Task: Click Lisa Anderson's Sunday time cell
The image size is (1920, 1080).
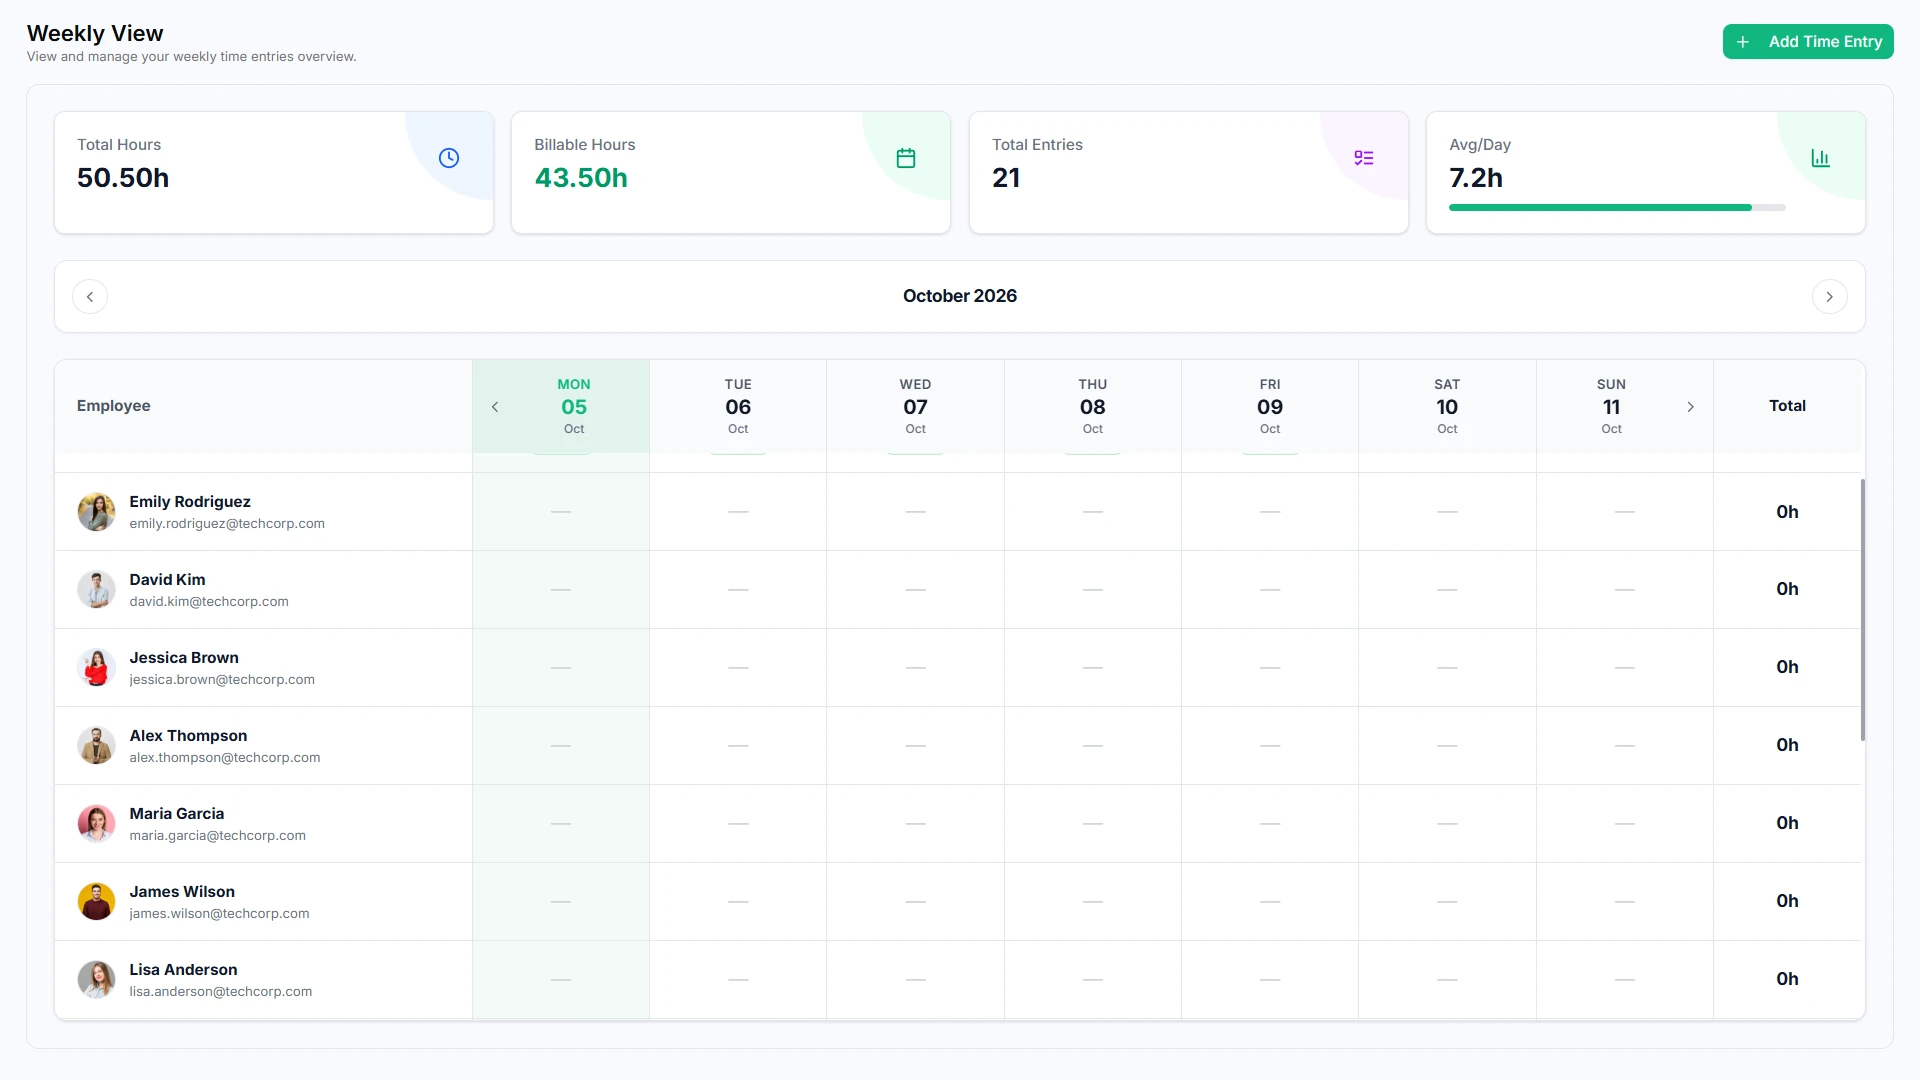Action: [1624, 980]
